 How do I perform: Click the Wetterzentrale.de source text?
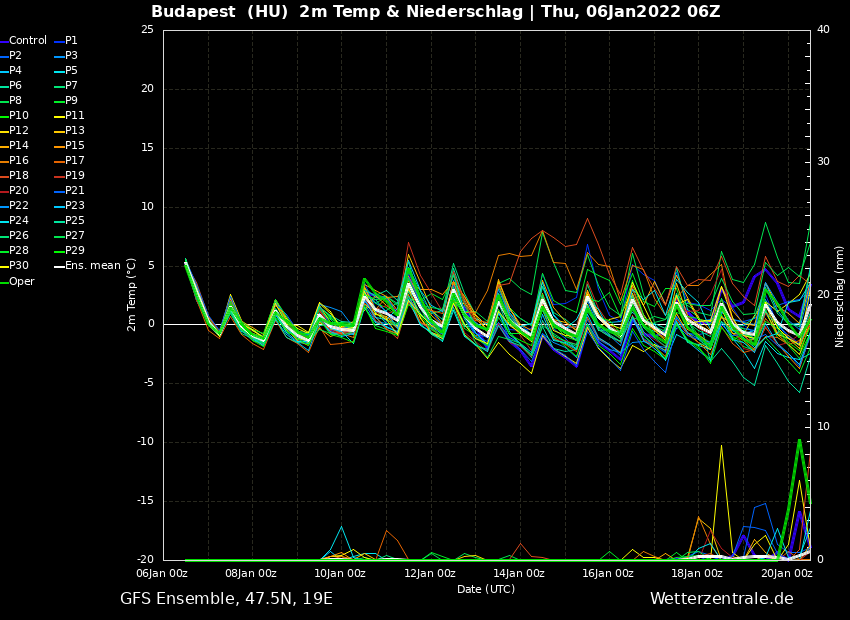pyautogui.click(x=721, y=599)
